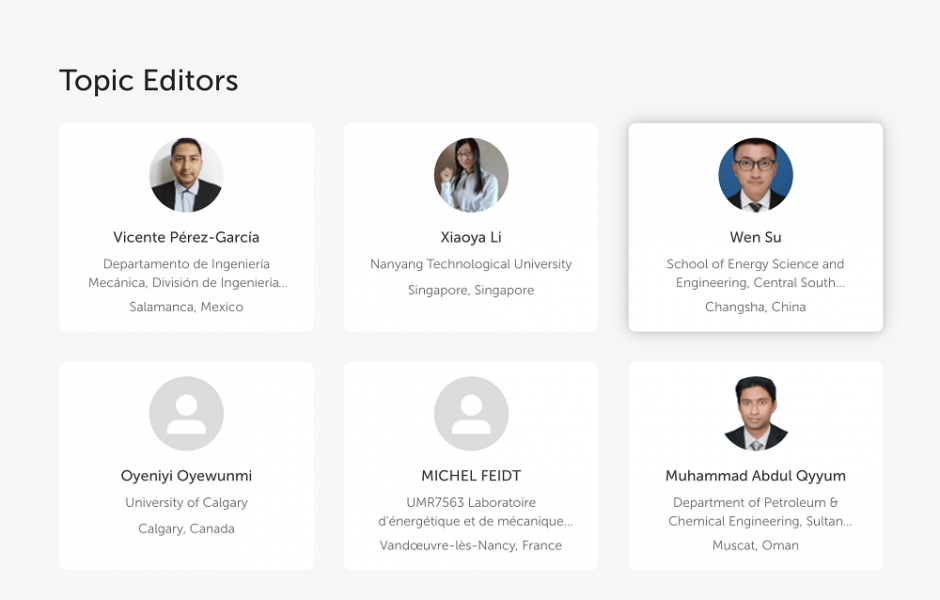Image resolution: width=940 pixels, height=600 pixels.
Task: Click the School of Energy Science affiliation
Action: [755, 273]
